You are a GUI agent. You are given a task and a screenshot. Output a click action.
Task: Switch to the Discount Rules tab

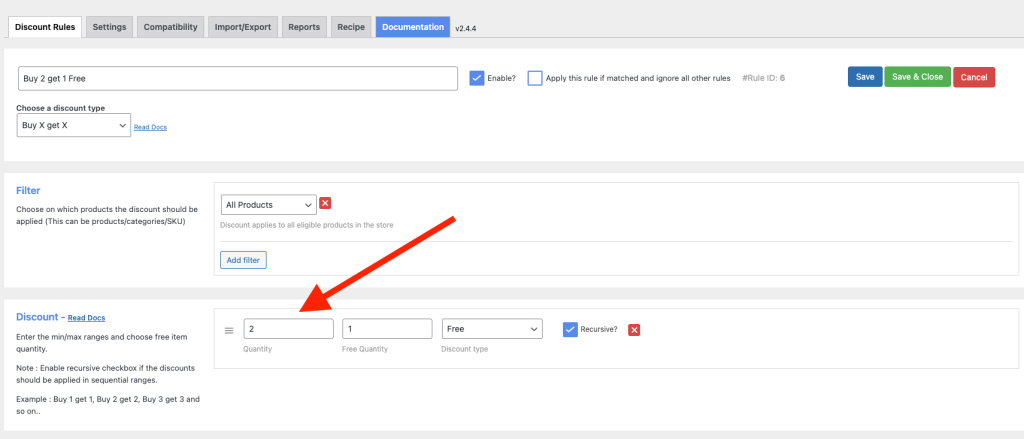click(x=45, y=27)
